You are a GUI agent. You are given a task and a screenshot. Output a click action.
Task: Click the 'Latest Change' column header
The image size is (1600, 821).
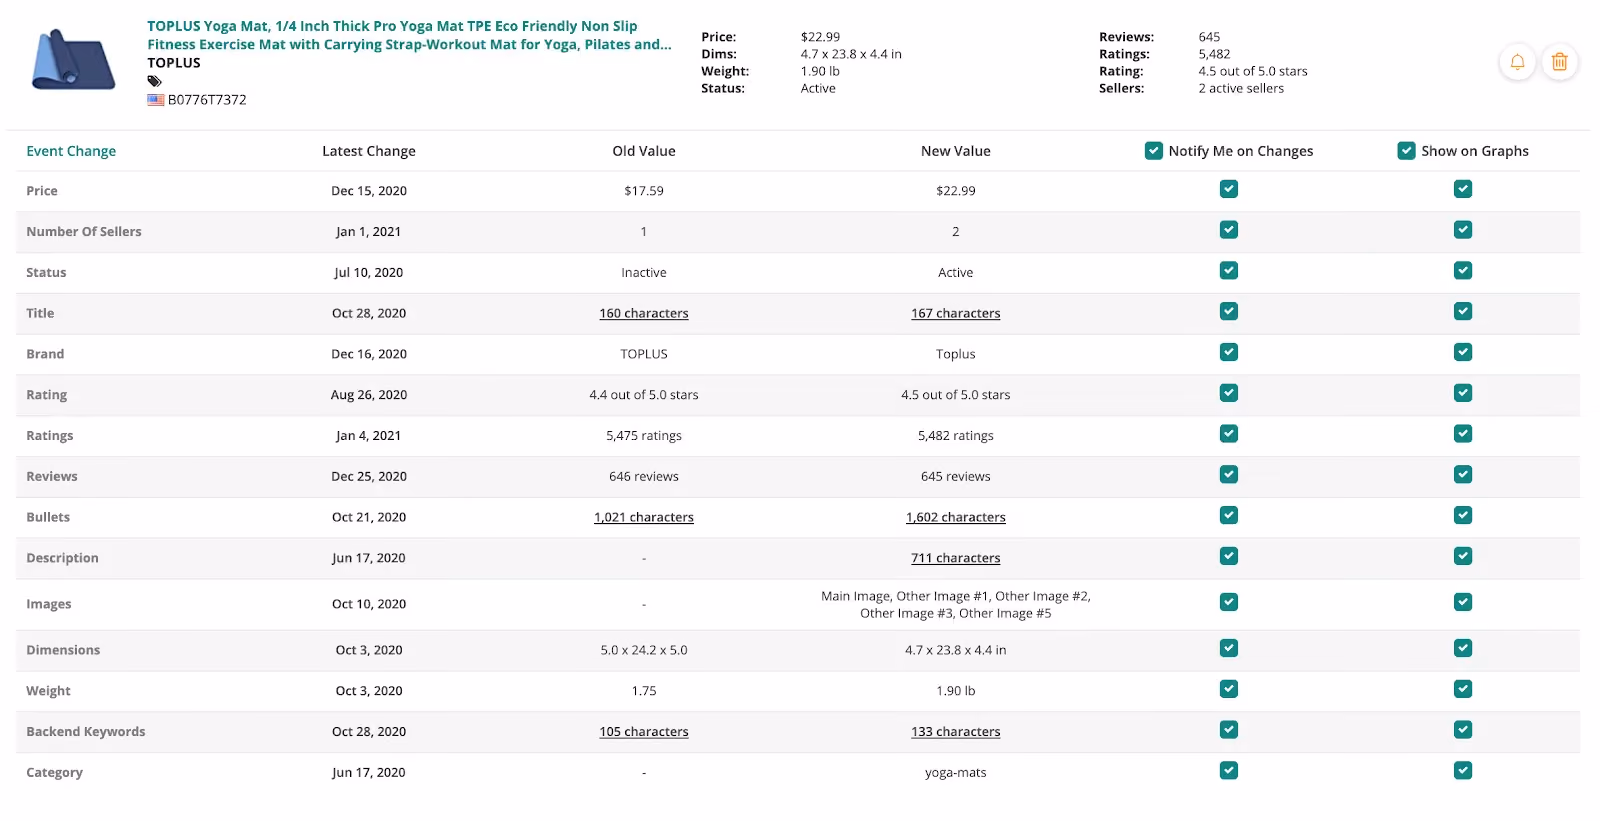point(369,151)
